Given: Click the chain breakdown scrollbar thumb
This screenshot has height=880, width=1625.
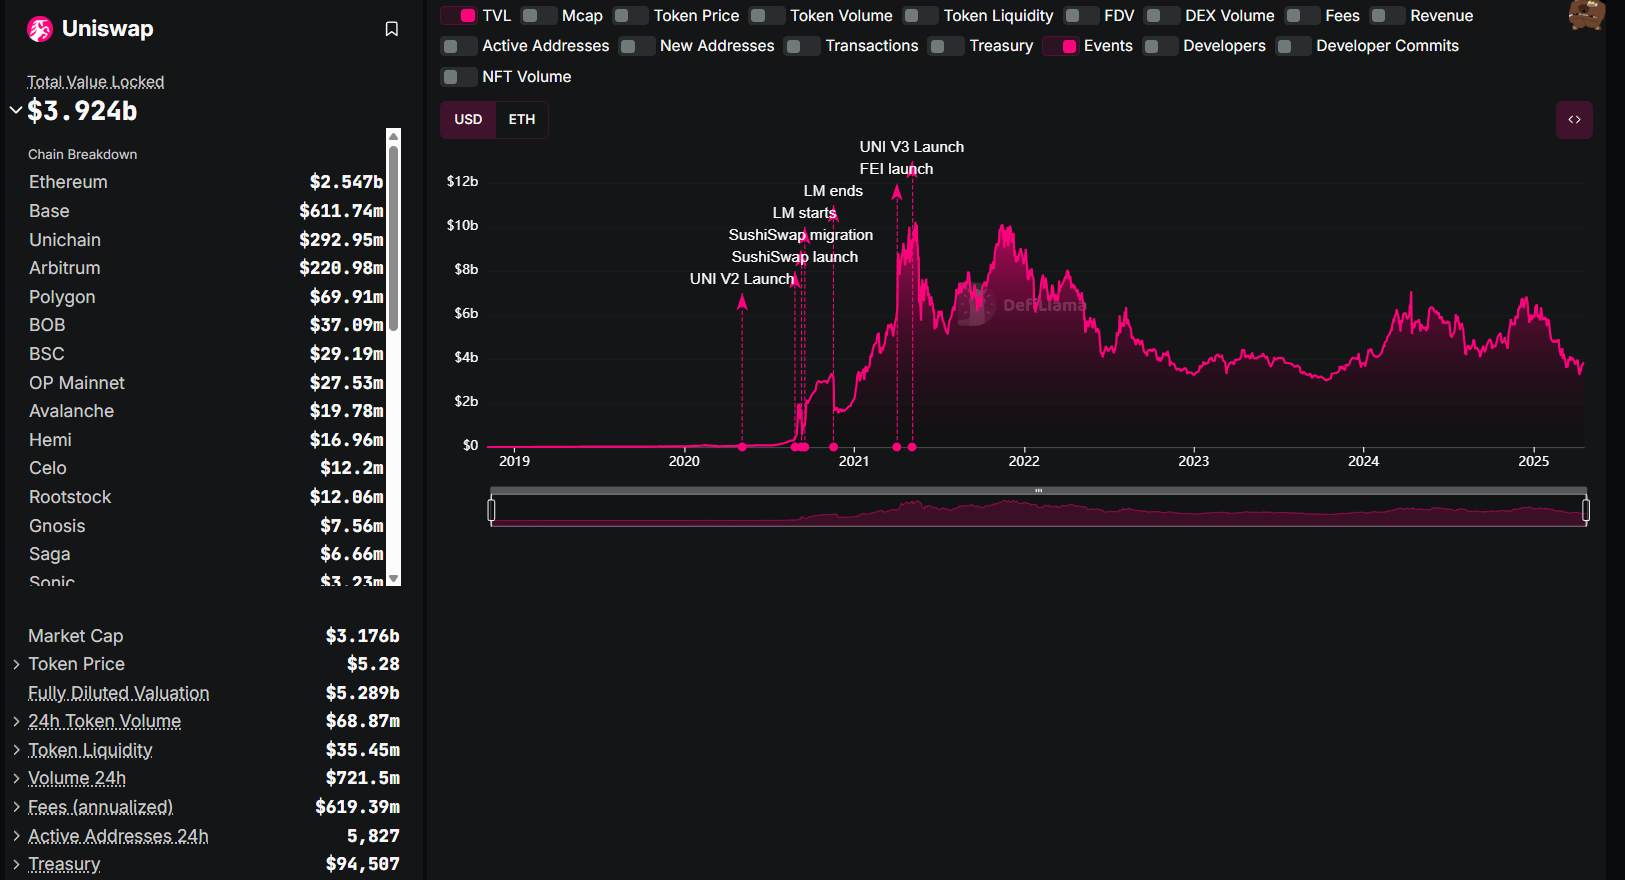Looking at the screenshot, I should [x=393, y=238].
